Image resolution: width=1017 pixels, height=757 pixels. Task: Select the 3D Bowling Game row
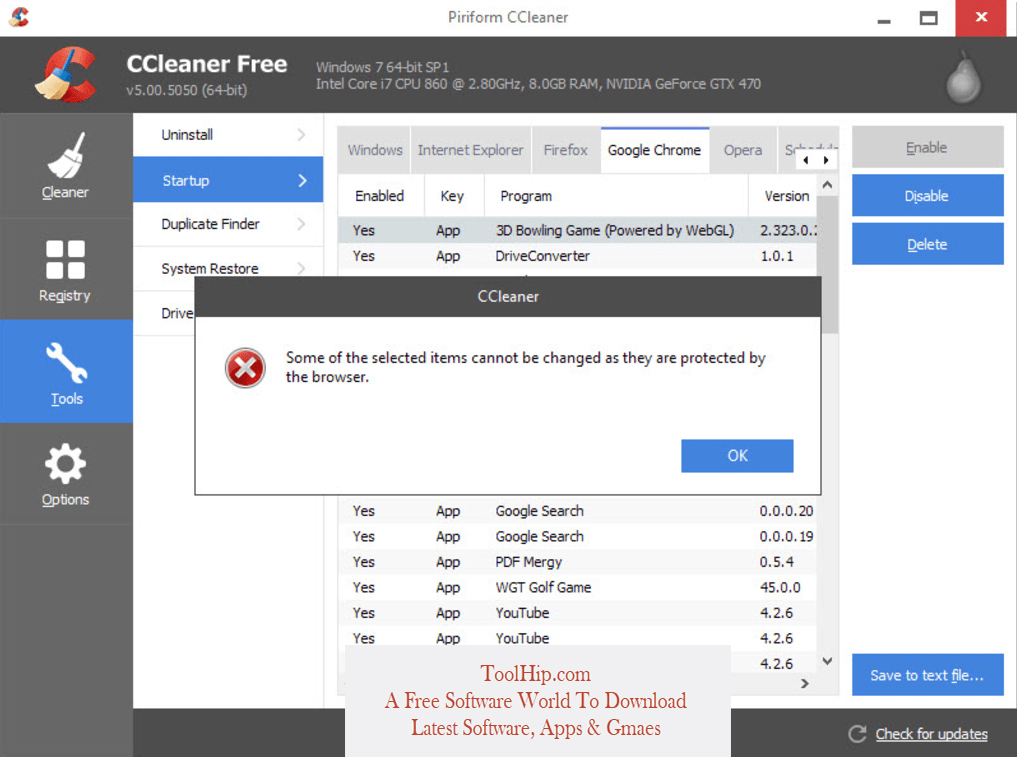pyautogui.click(x=577, y=230)
